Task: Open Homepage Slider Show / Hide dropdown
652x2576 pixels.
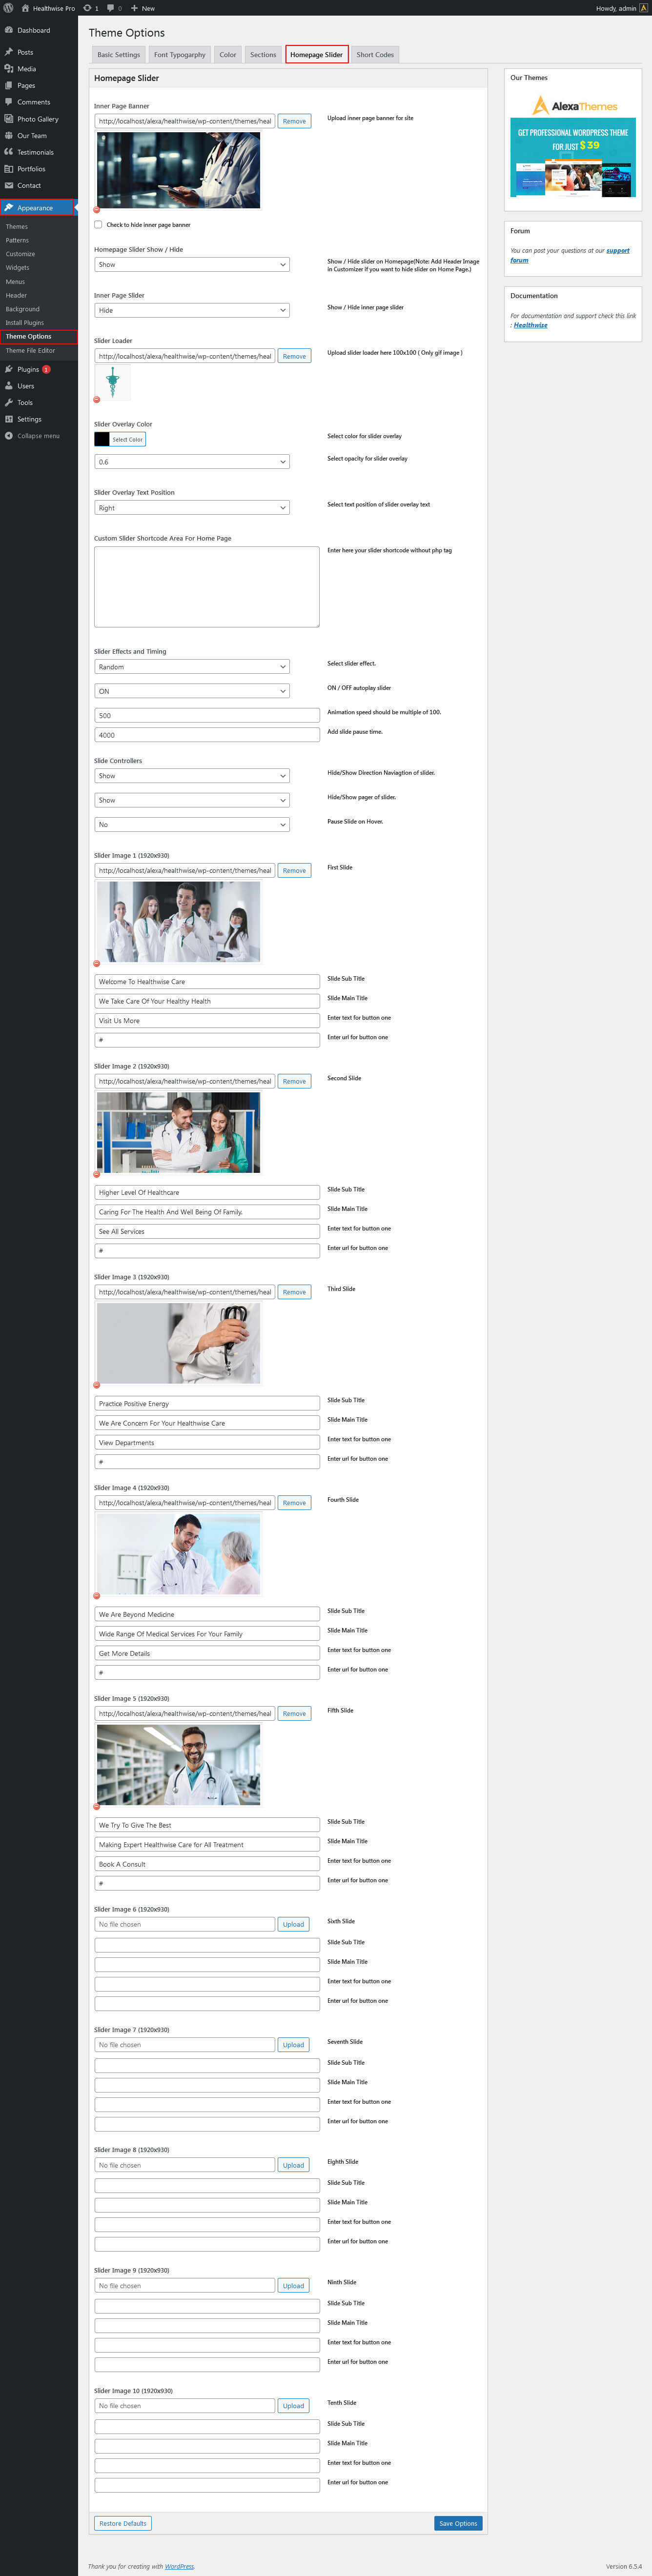Action: pyautogui.click(x=192, y=265)
